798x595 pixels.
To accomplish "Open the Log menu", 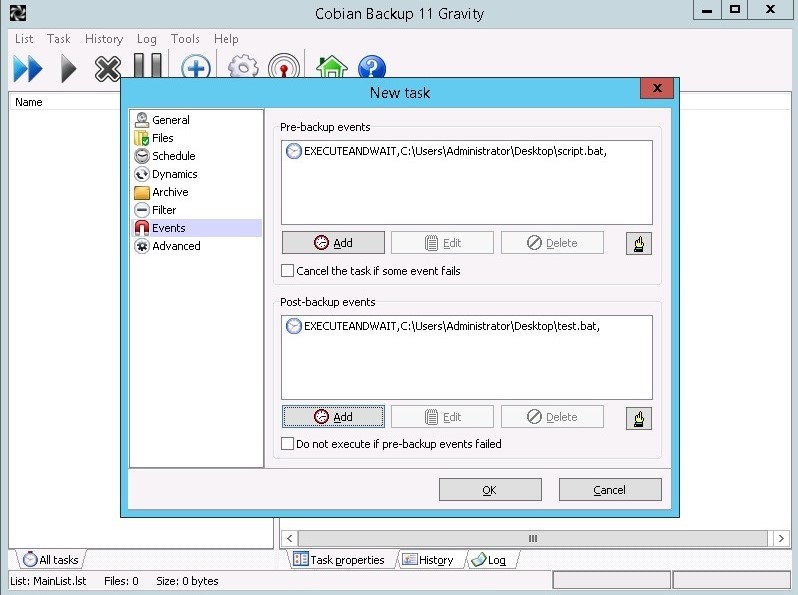I will tap(147, 39).
